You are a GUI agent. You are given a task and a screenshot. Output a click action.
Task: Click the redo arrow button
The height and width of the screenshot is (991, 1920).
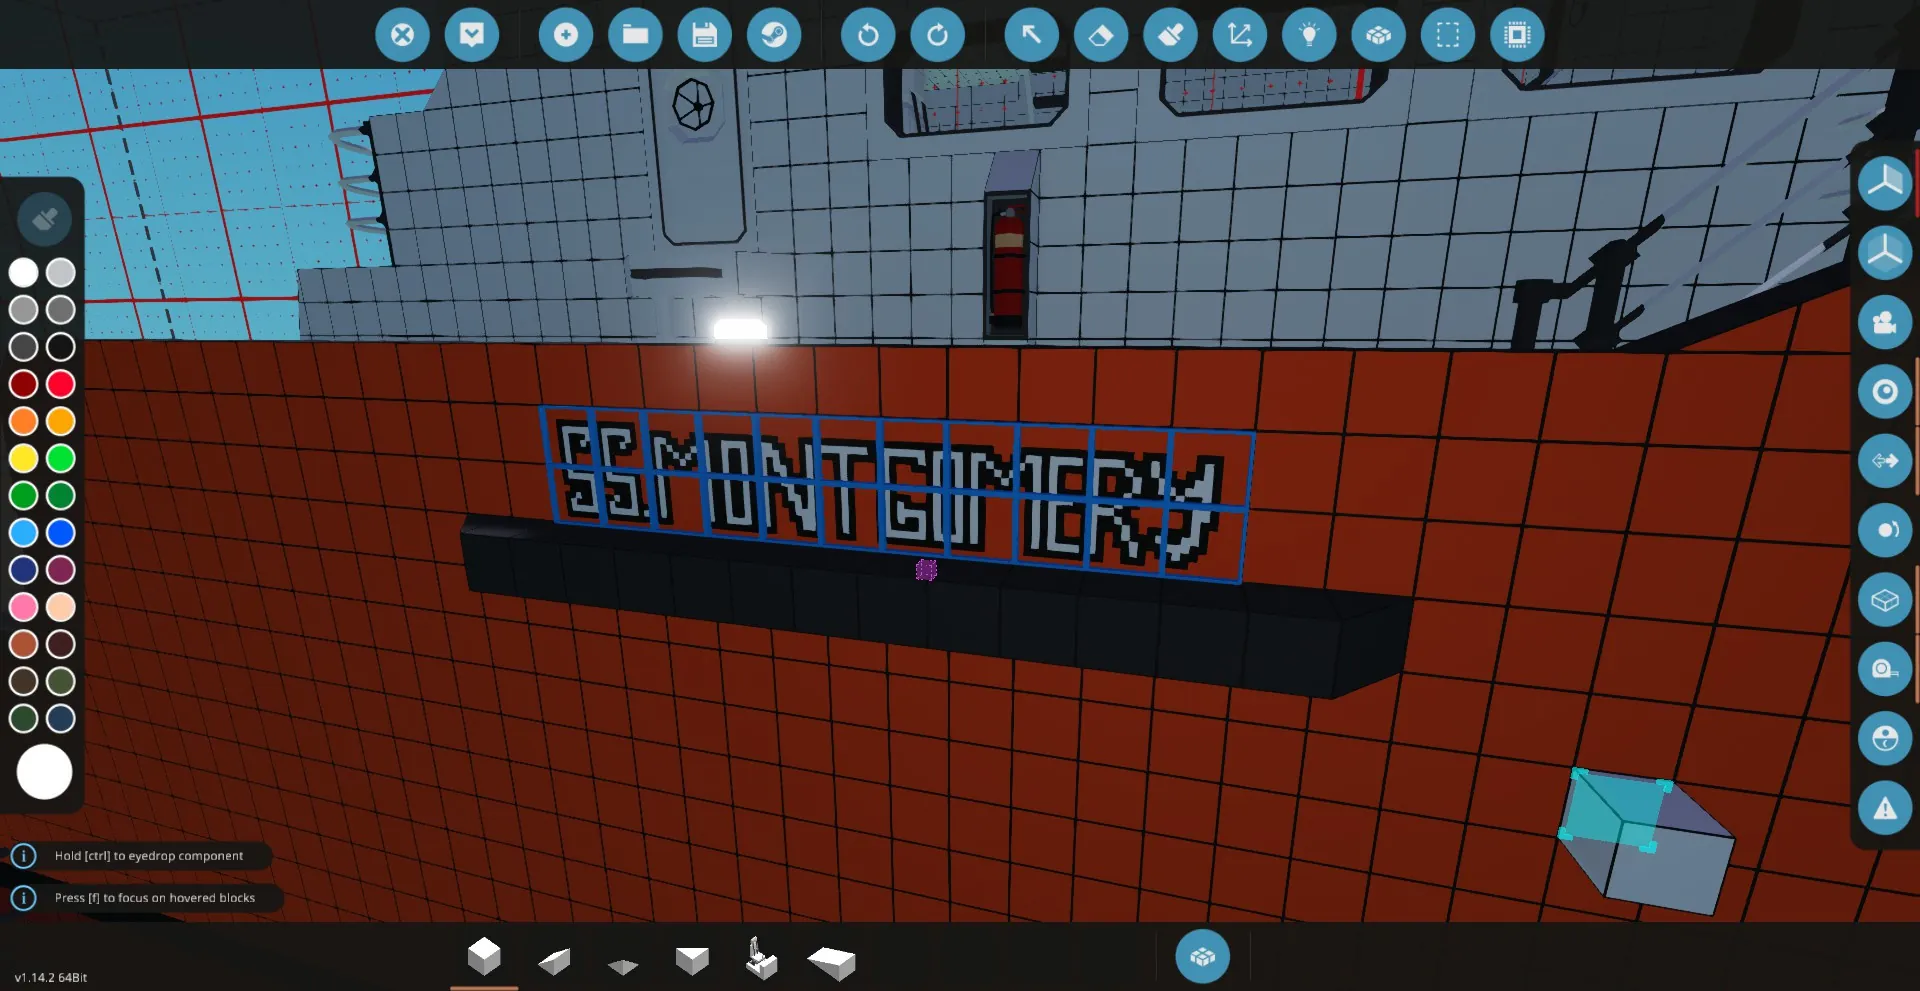pyautogui.click(x=937, y=35)
